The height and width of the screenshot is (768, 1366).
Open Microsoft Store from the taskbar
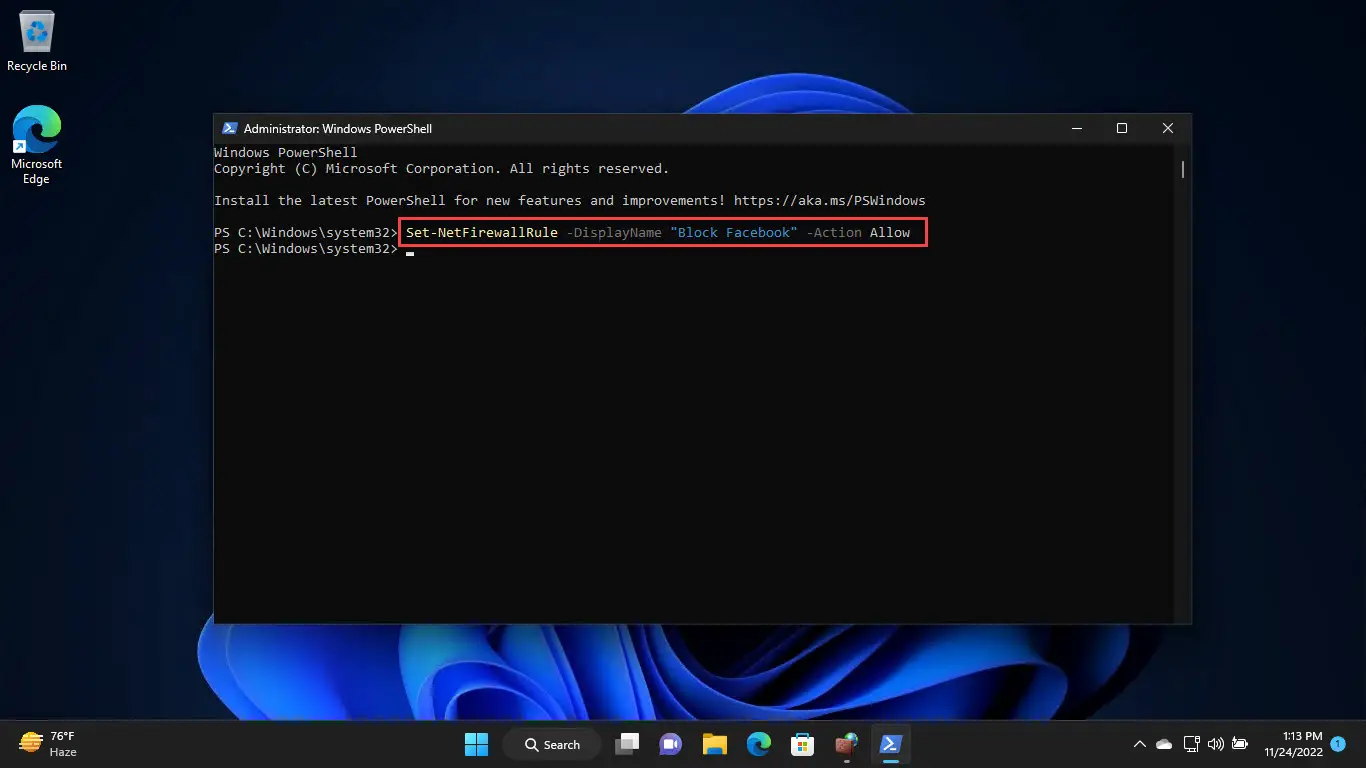click(802, 744)
